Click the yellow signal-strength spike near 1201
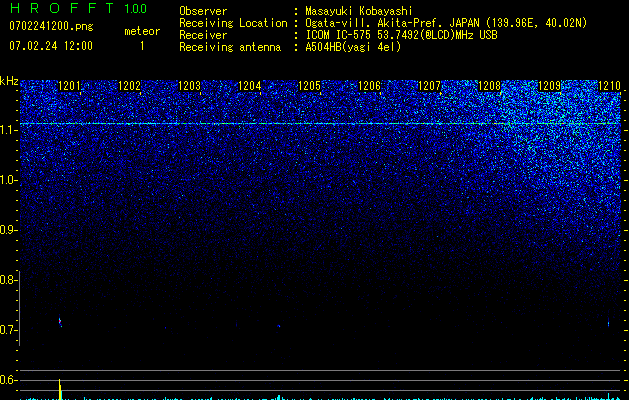629x400 pixels. click(60, 389)
